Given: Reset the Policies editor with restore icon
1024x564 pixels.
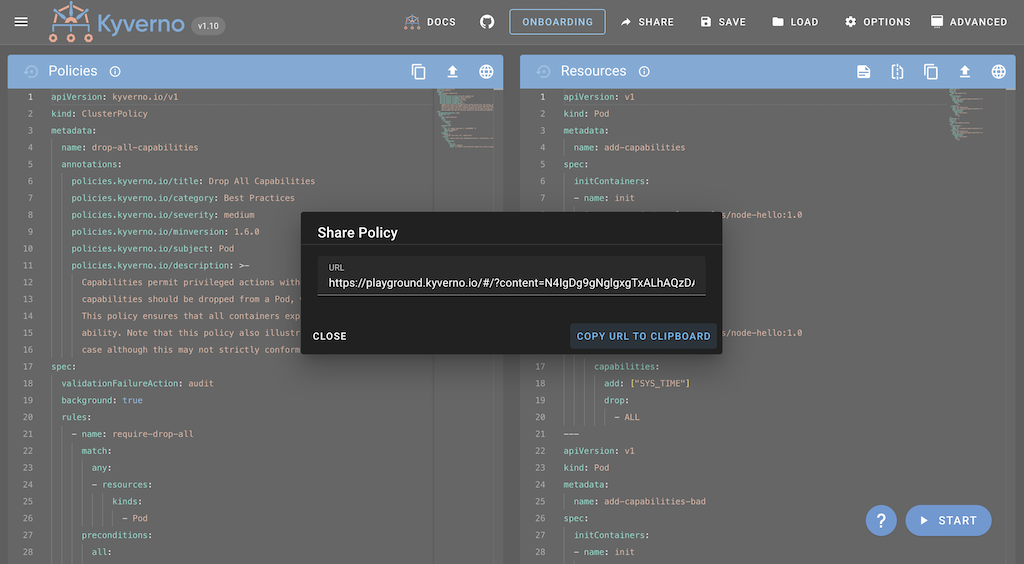Looking at the screenshot, I should (x=31, y=71).
